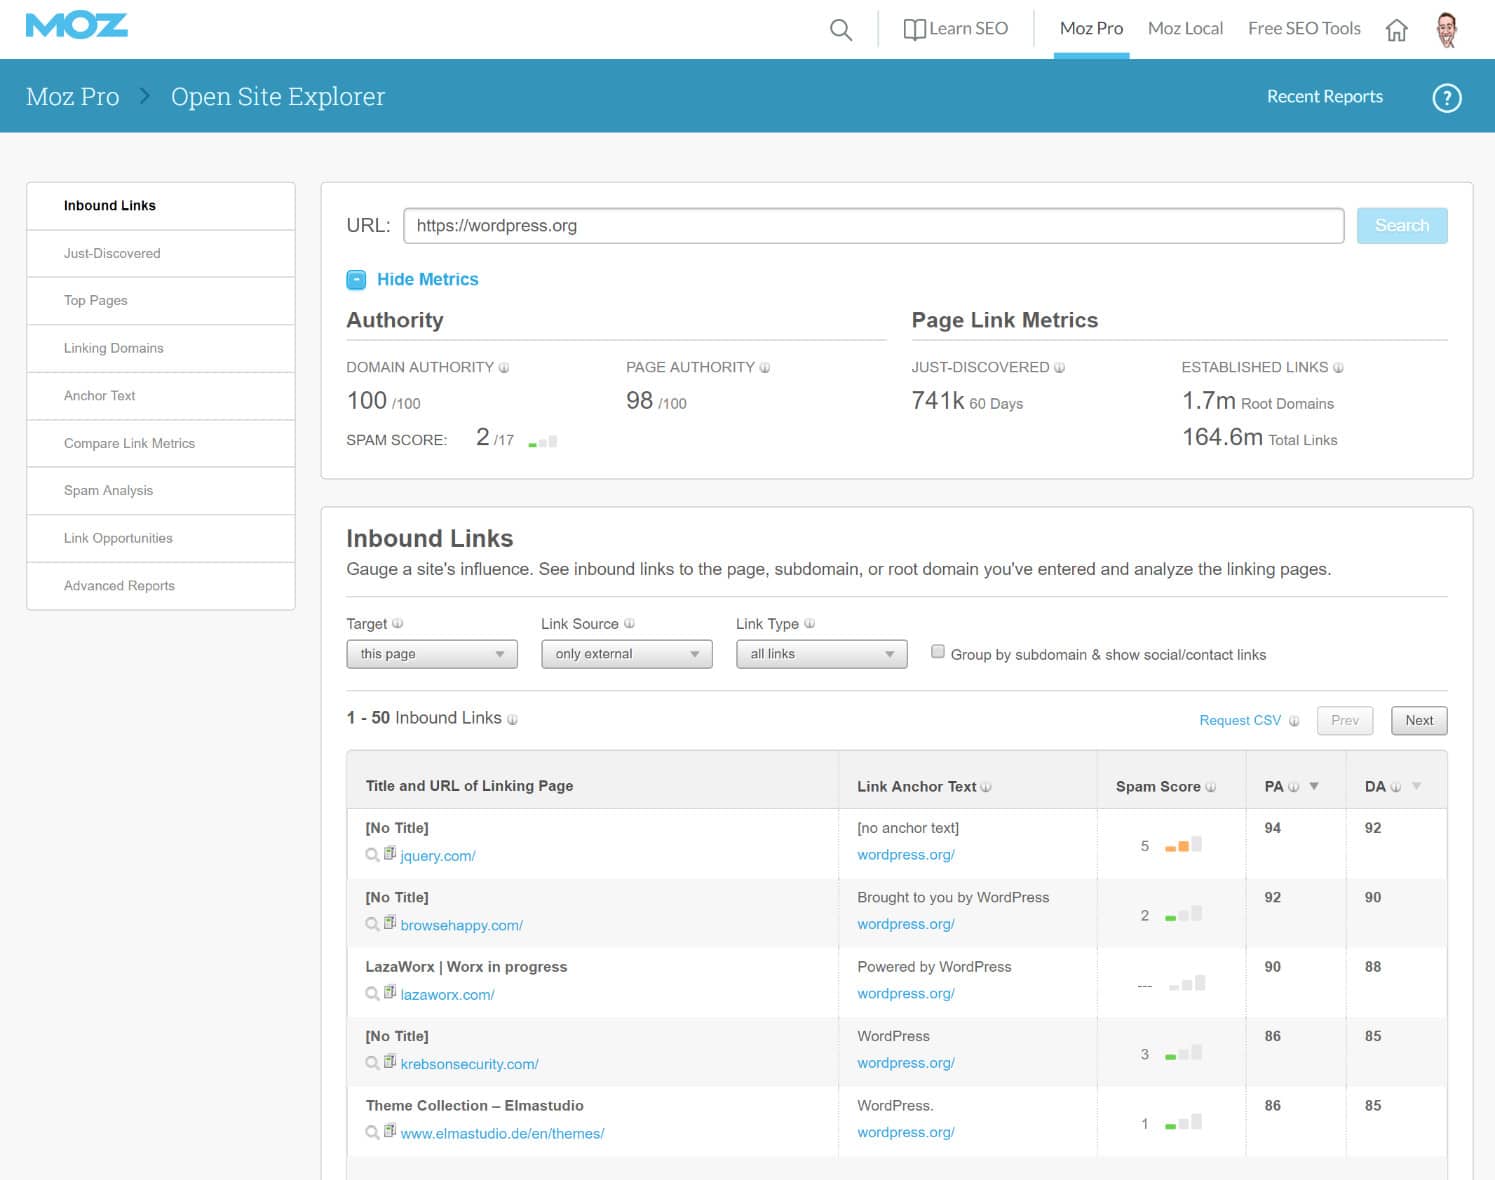Click the magnifier icon beside jquery.com
This screenshot has width=1495, height=1180.
(371, 856)
